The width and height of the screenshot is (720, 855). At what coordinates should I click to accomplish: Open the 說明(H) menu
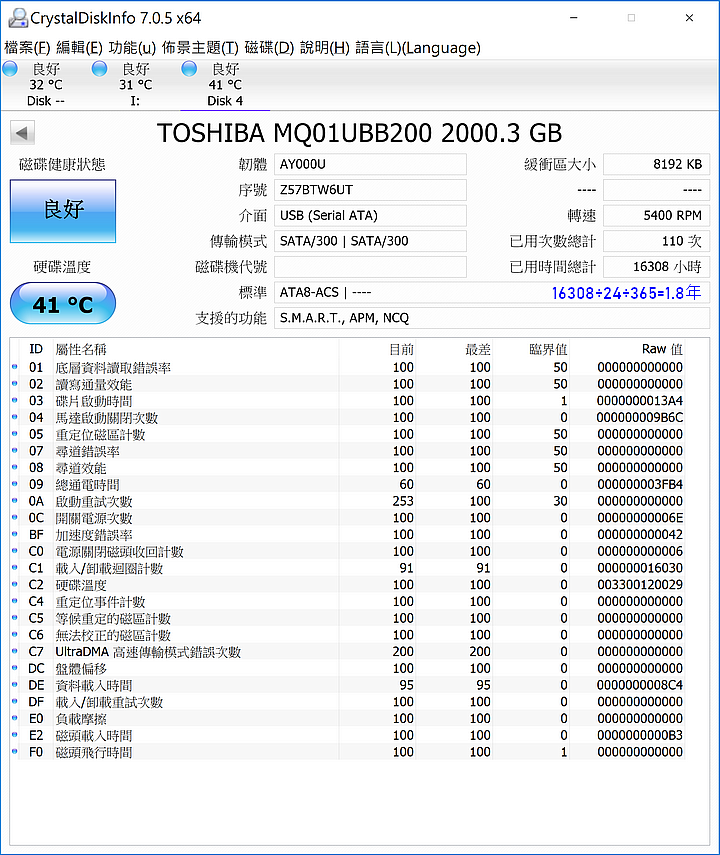tap(325, 48)
